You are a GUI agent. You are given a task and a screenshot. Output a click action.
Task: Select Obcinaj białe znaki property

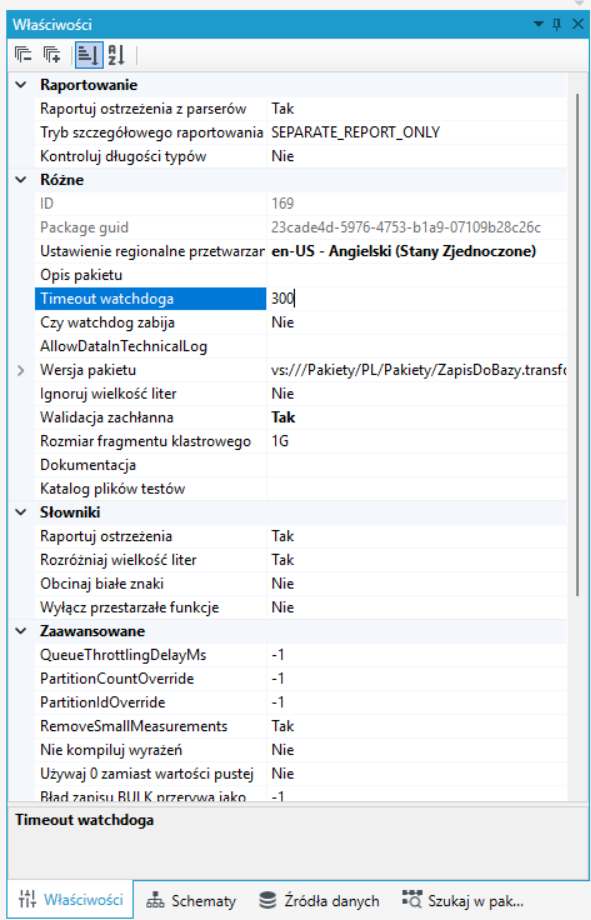pyautogui.click(x=102, y=584)
